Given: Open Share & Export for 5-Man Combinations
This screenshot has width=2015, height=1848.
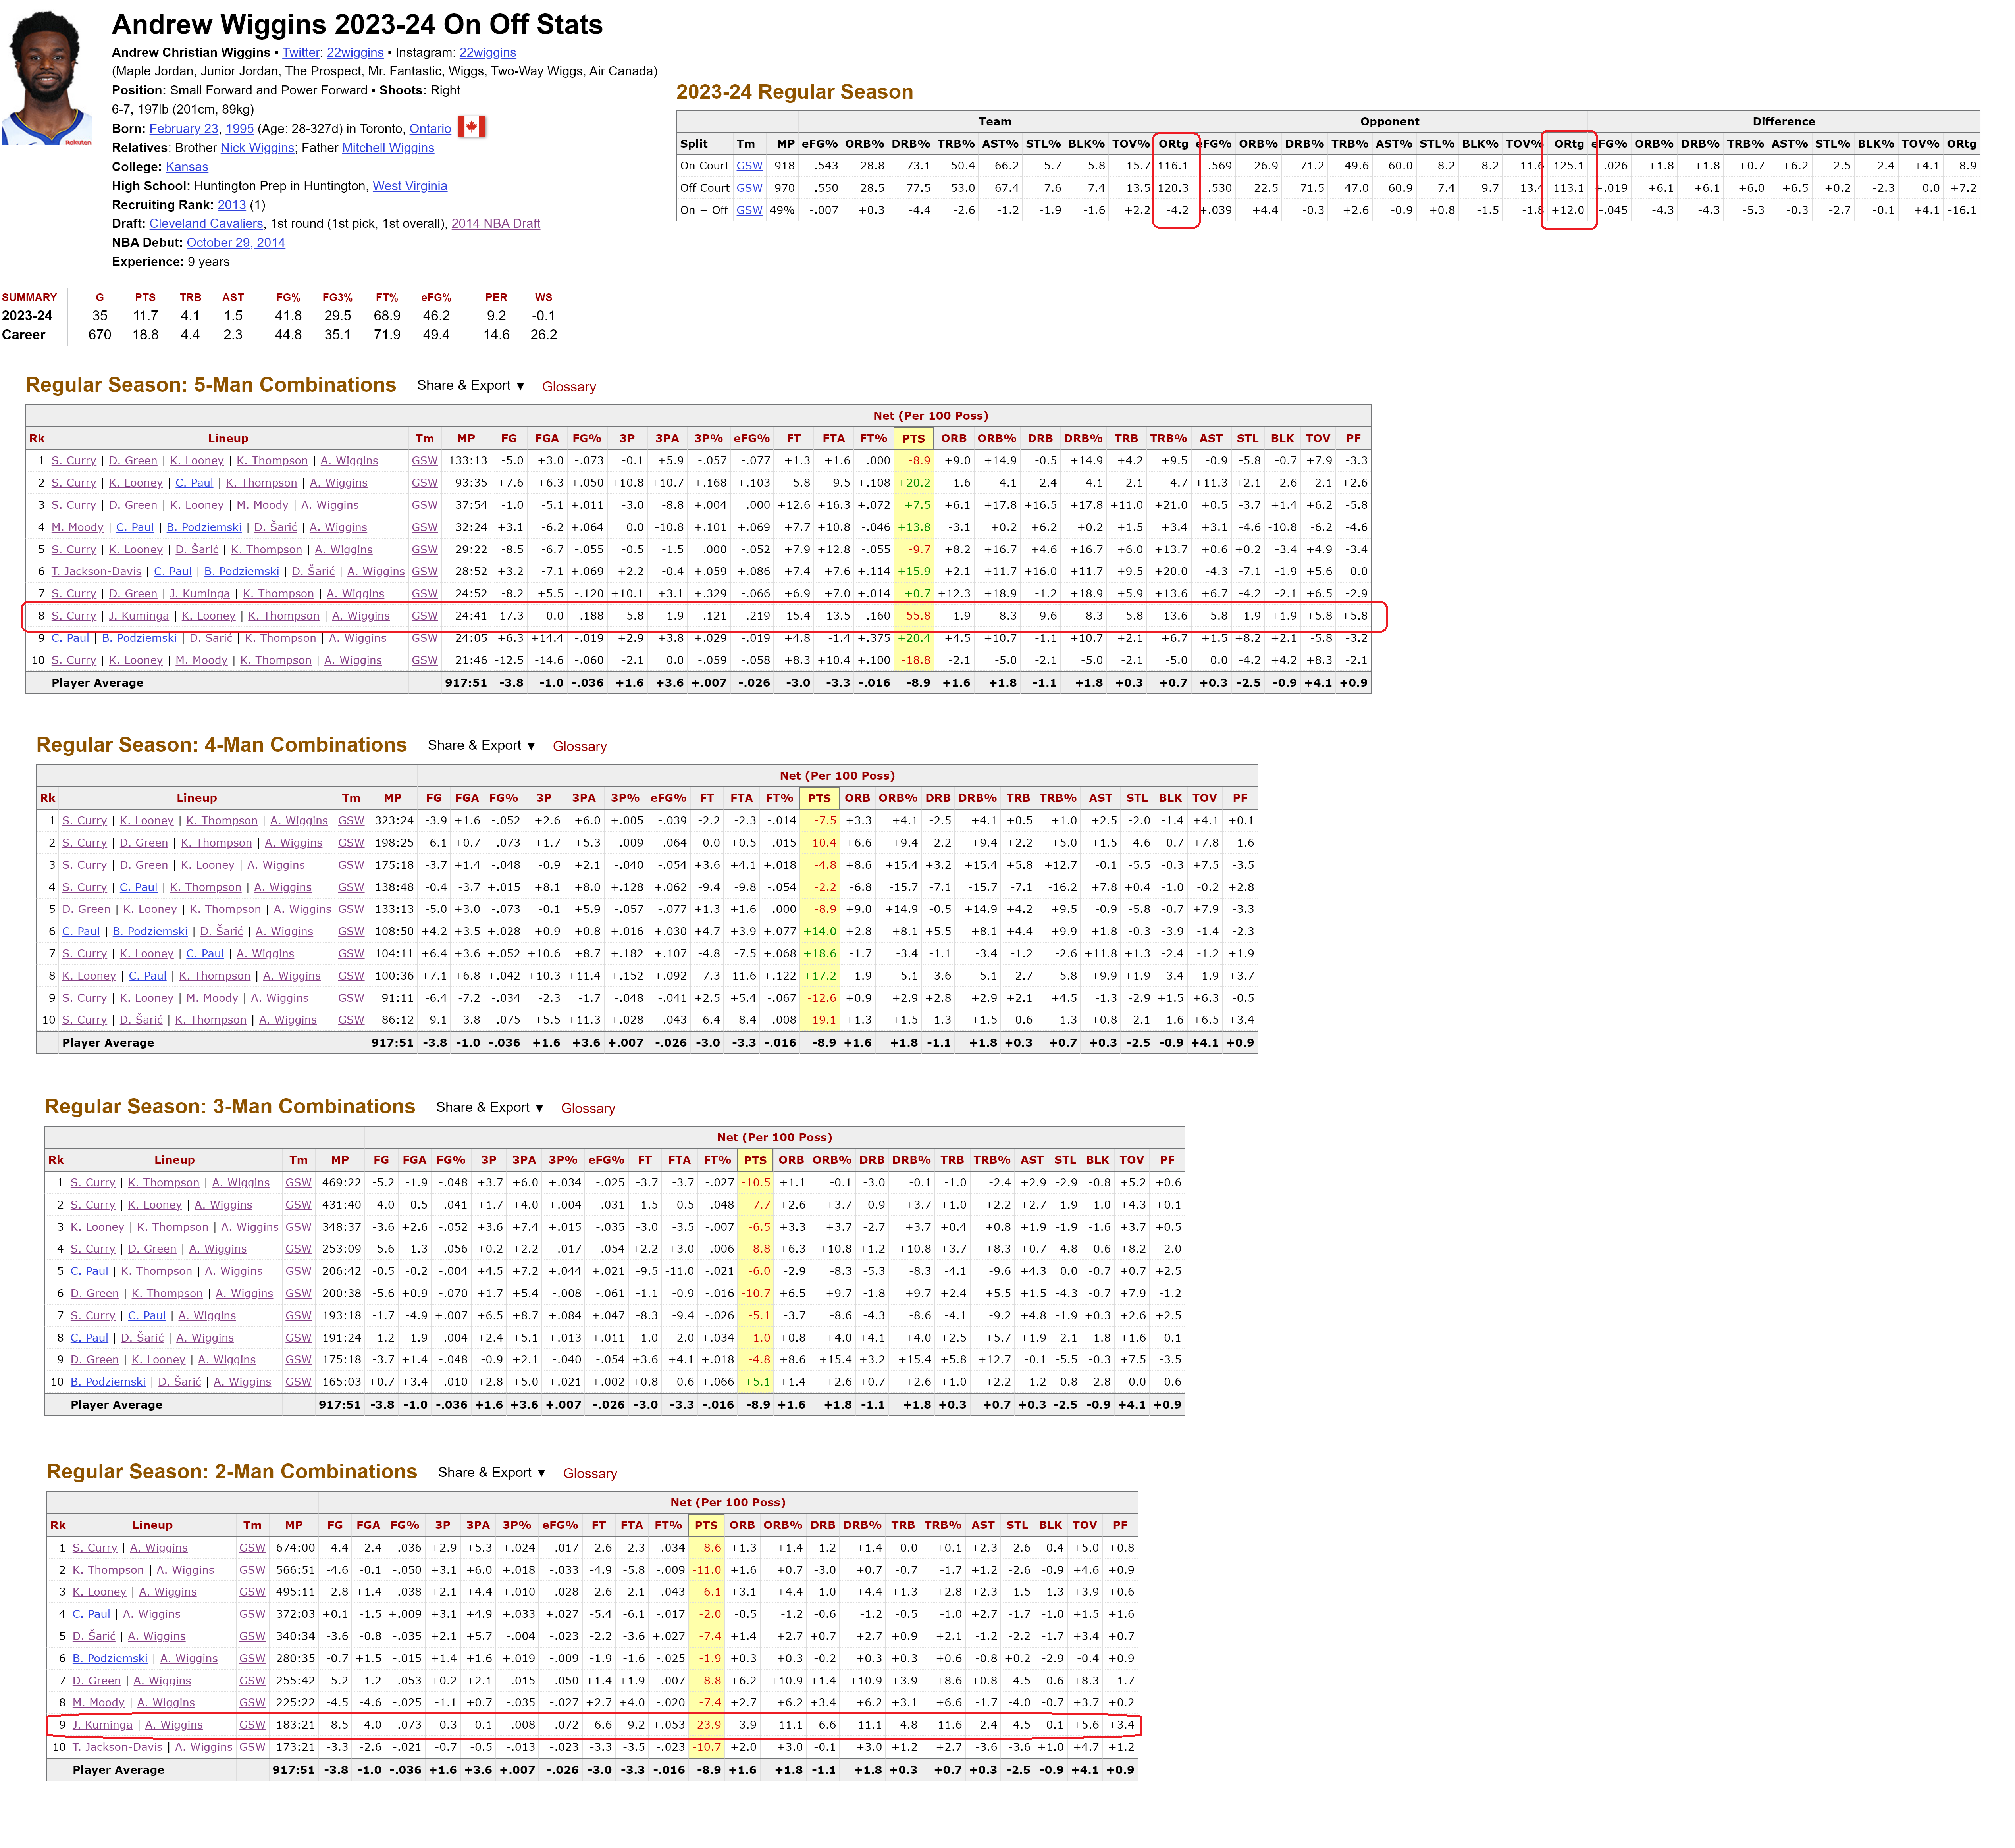Looking at the screenshot, I should coord(471,386).
